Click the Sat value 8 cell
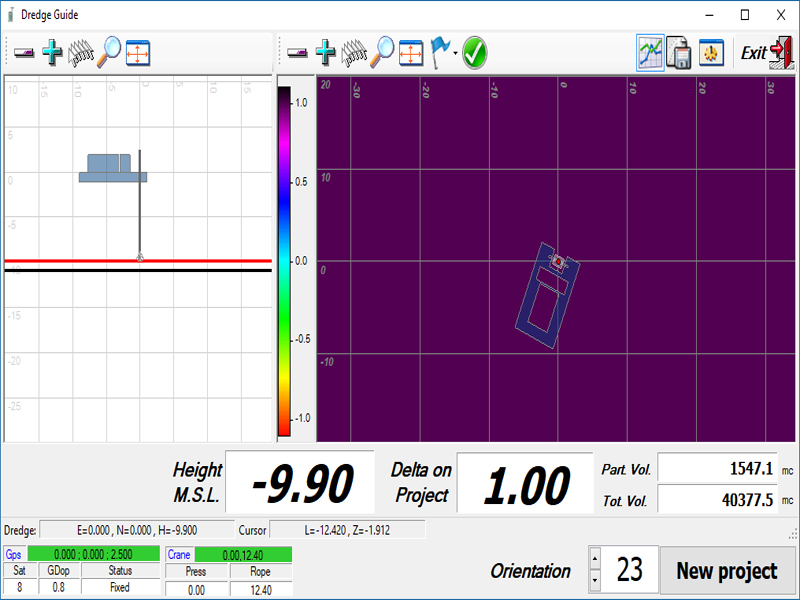Viewport: 800px width, 600px height. 20,587
